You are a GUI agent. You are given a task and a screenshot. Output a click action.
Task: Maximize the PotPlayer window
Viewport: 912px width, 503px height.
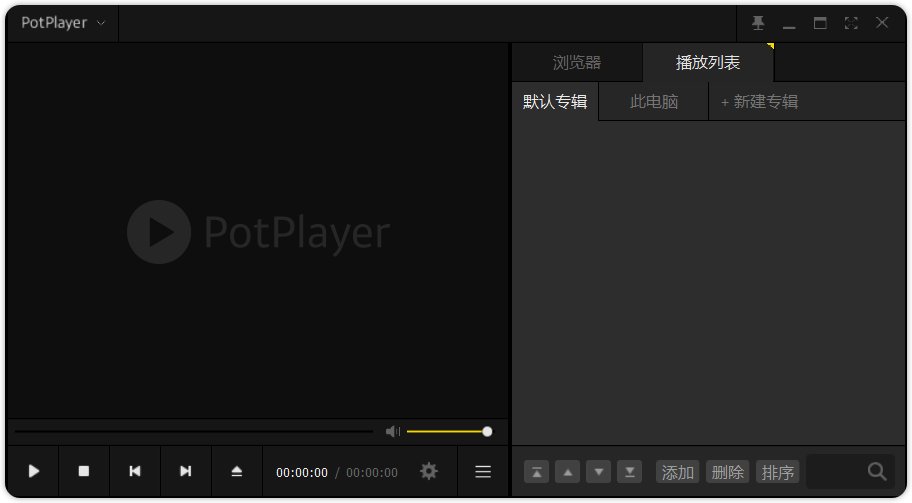pyautogui.click(x=820, y=23)
